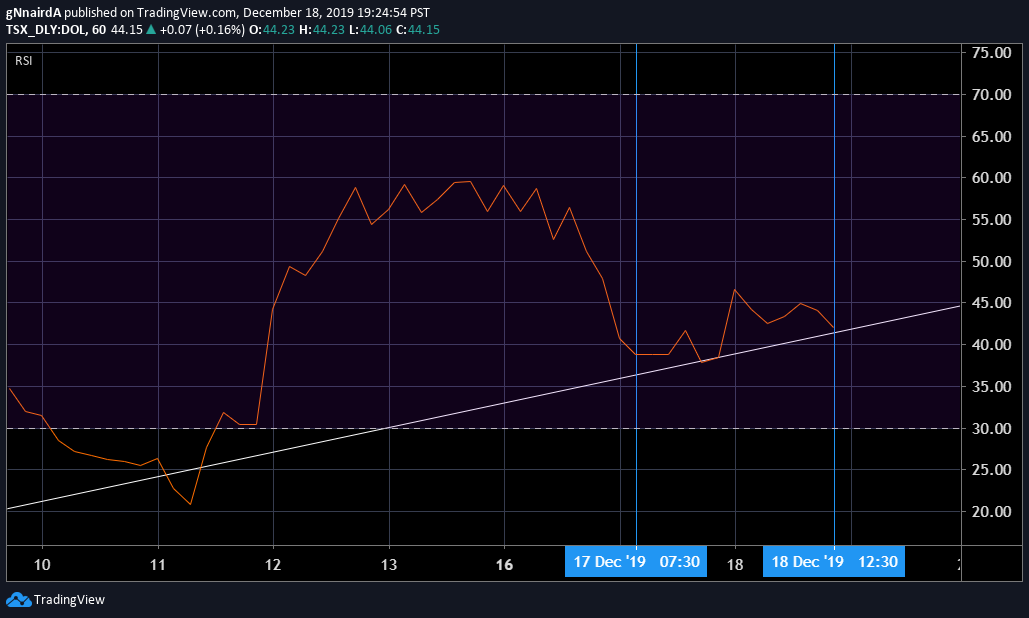Click the open value O:44.23
Screen dimensions: 1029x618
pyautogui.click(x=272, y=30)
